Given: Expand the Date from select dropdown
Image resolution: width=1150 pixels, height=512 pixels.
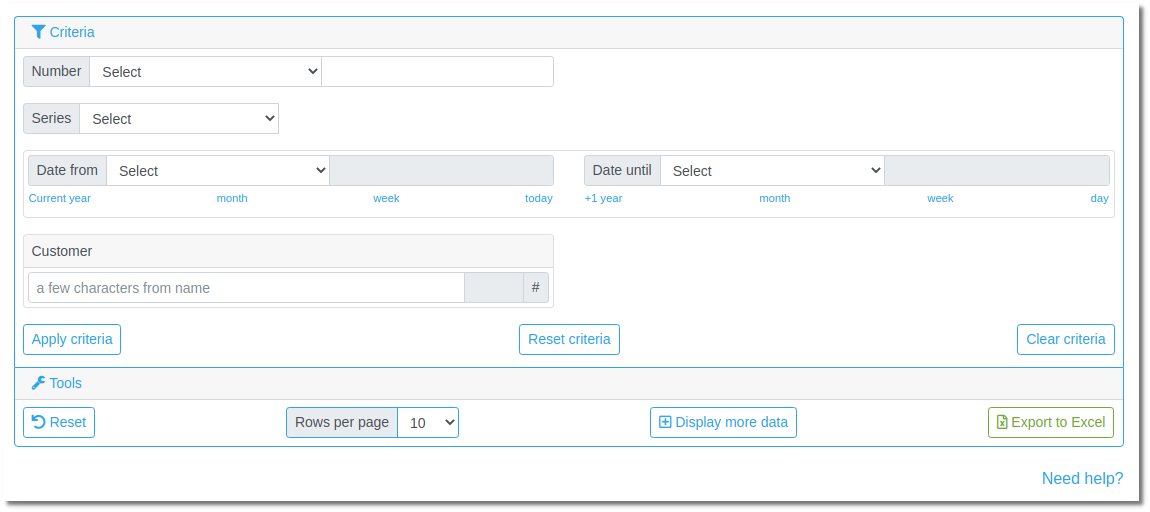Looking at the screenshot, I should point(218,170).
